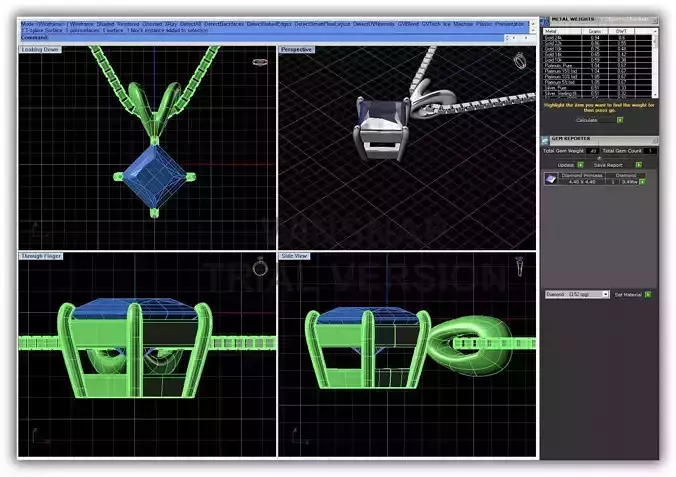Click the Set Material button label
This screenshot has width=676, height=477.
pyautogui.click(x=628, y=295)
